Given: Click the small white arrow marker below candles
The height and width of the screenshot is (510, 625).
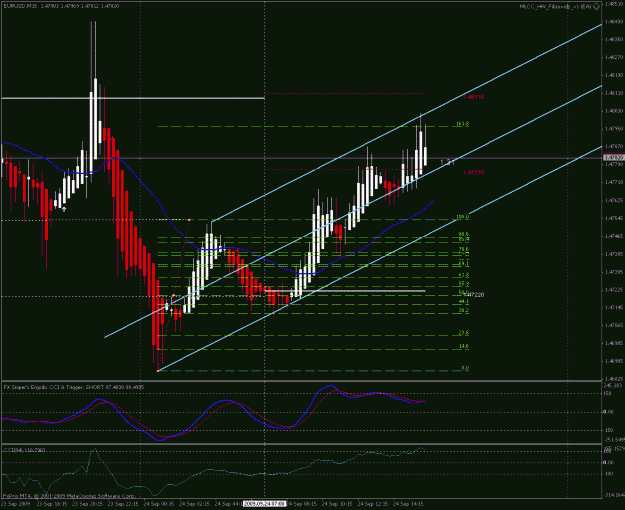Looking at the screenshot, I should [x=64, y=209].
